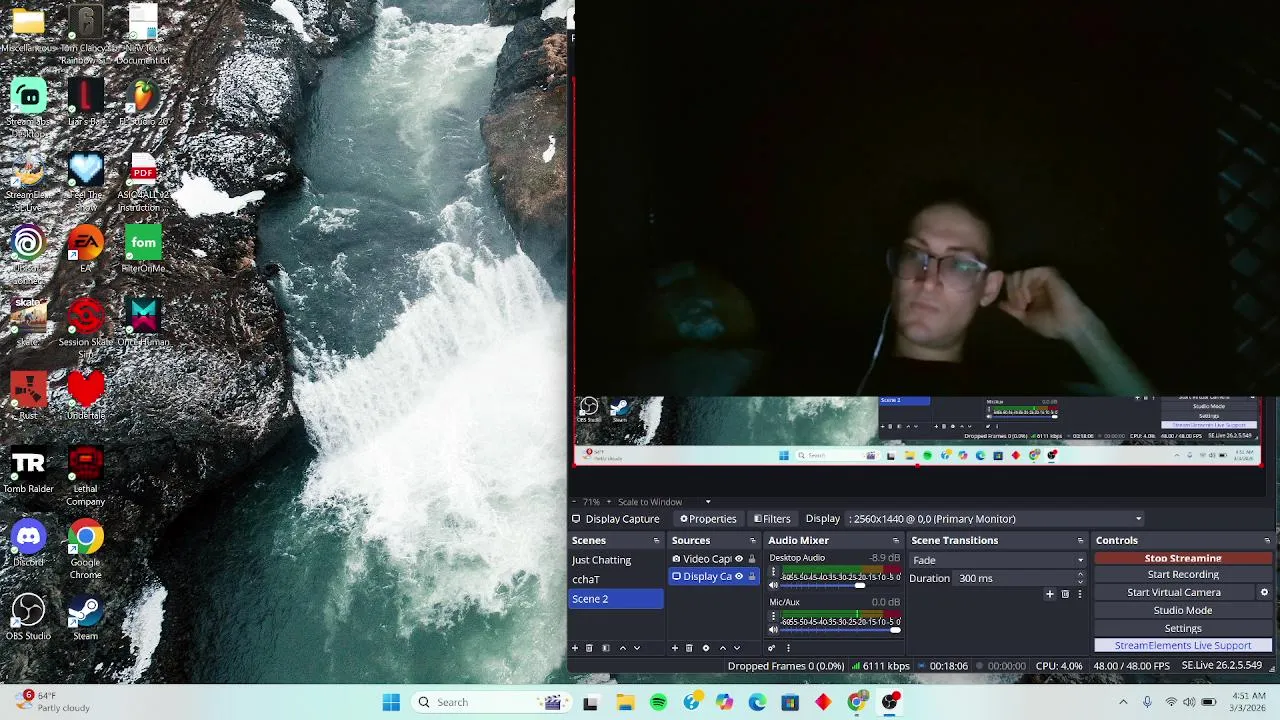Open Virtual Camera settings gear
Viewport: 1280px width, 720px height.
click(1264, 592)
